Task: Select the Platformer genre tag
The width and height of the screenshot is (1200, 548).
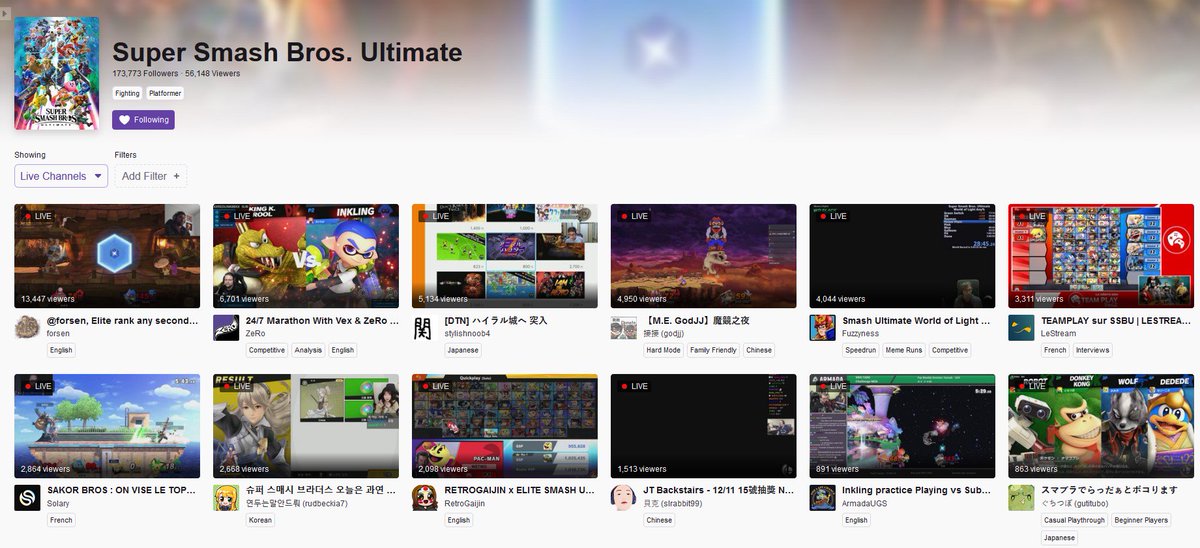Action: 165,93
